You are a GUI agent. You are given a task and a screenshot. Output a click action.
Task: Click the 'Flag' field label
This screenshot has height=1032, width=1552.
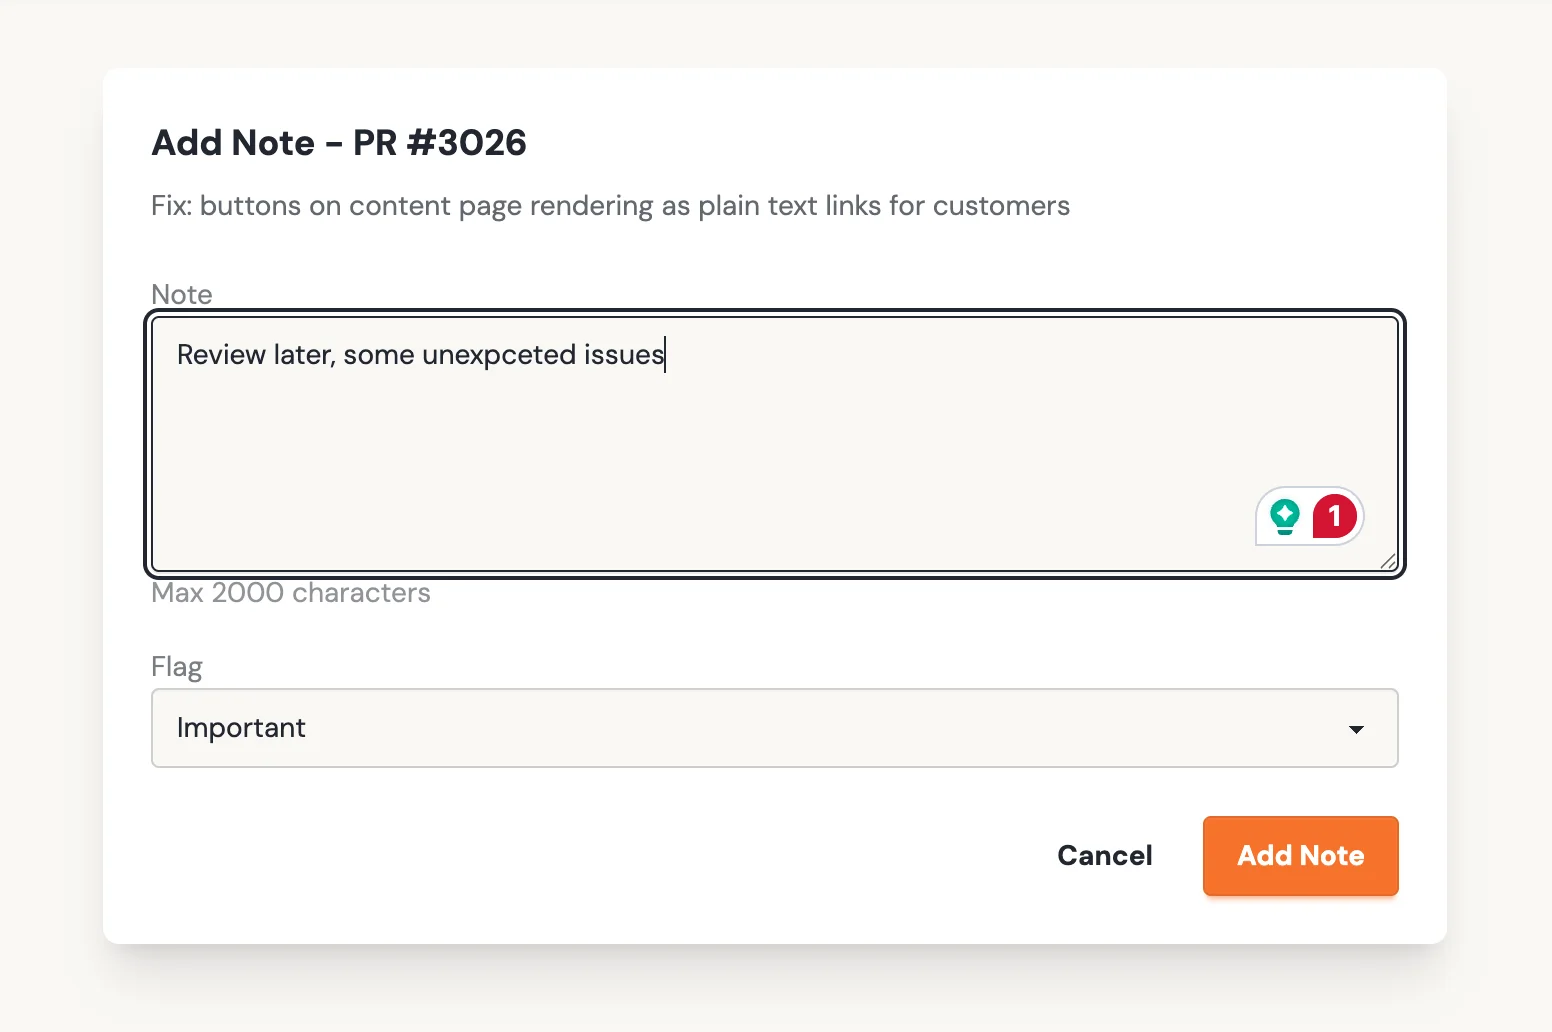(177, 667)
